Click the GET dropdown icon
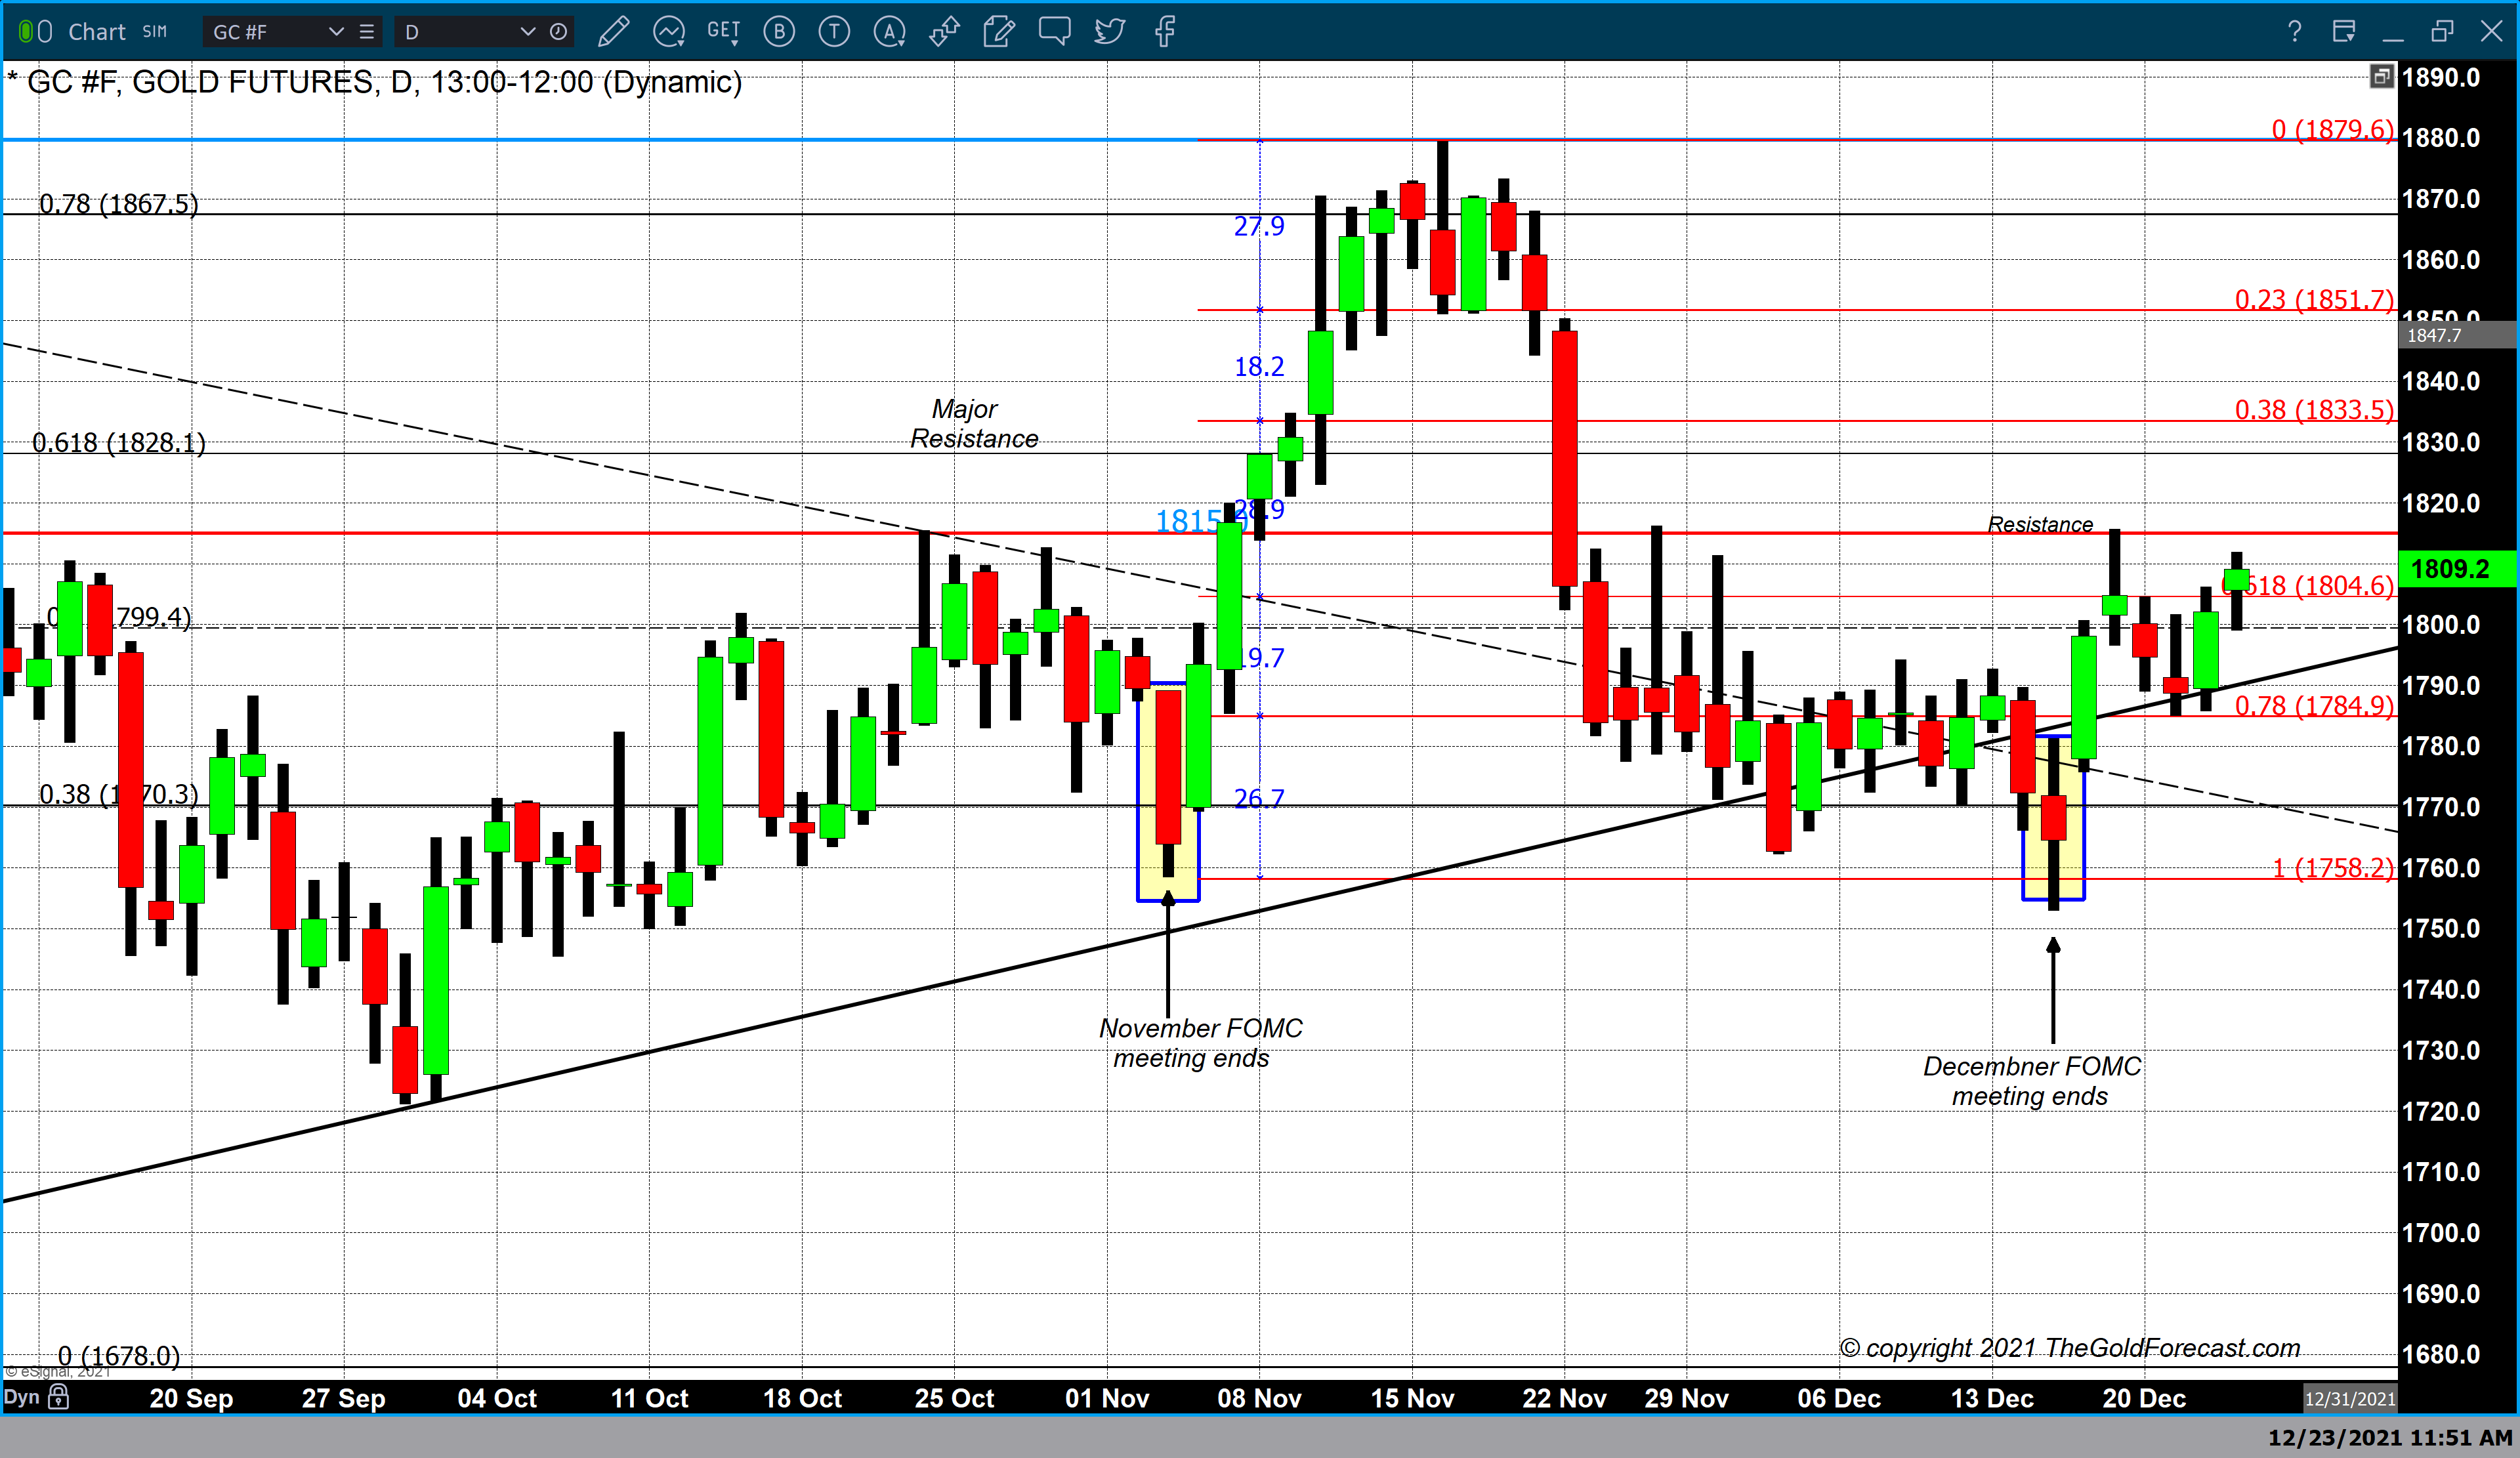 click(x=723, y=32)
